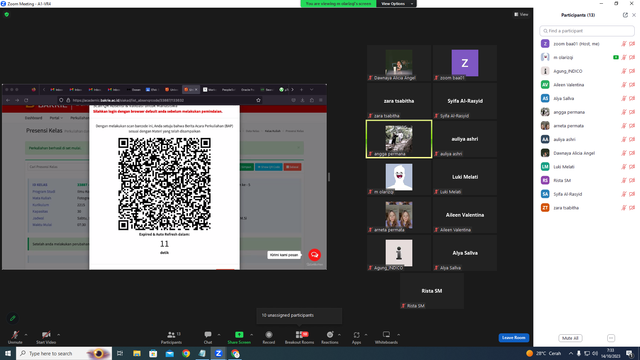
Task: Open the Reactions menu
Action: 330,337
